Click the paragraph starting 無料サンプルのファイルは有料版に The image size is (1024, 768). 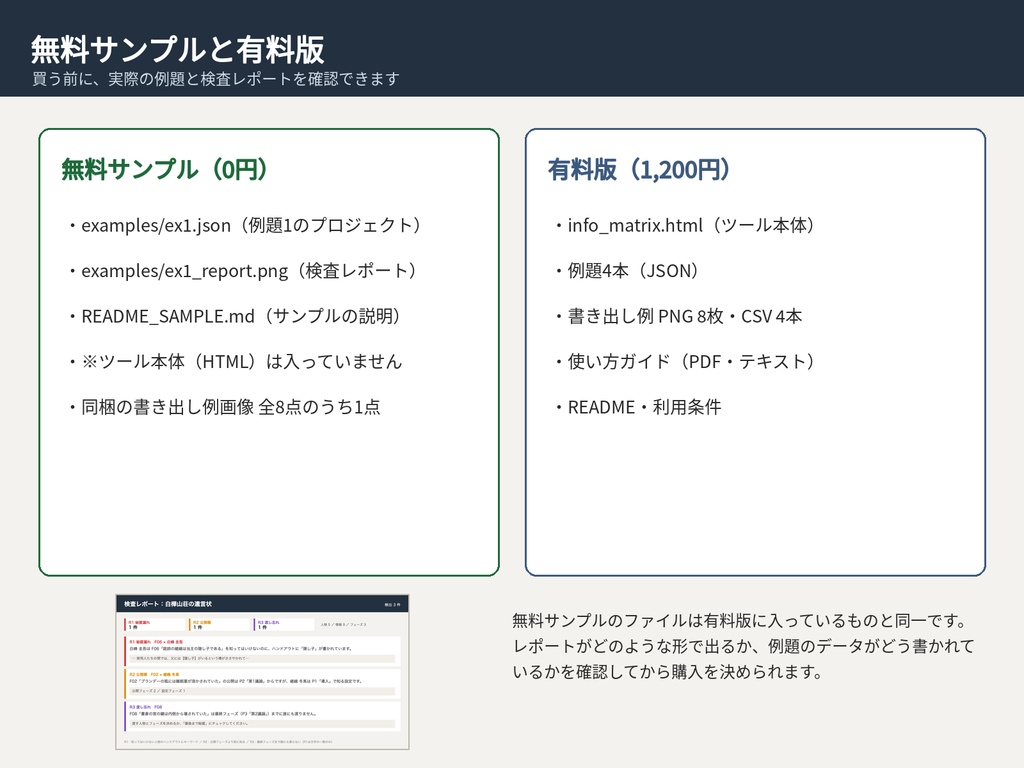(743, 646)
